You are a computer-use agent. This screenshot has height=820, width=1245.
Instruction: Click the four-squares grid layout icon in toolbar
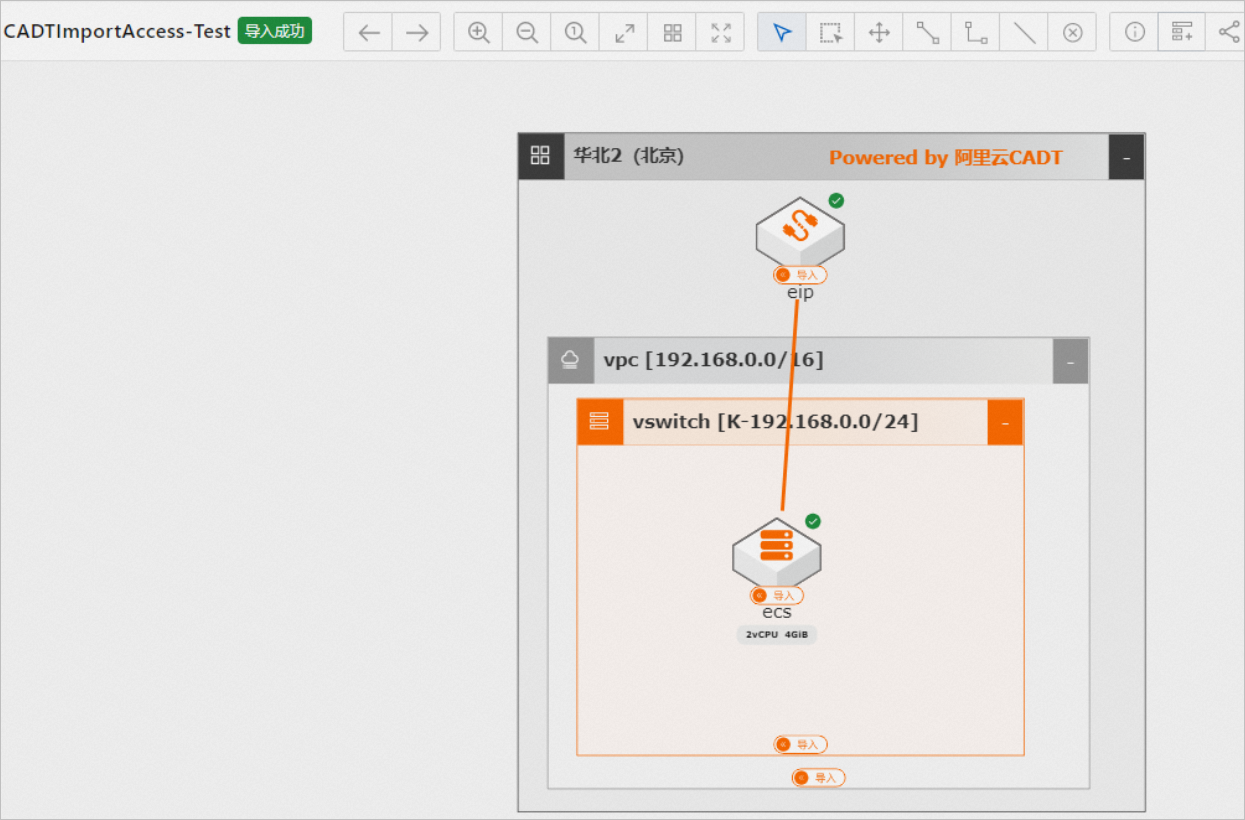[672, 32]
